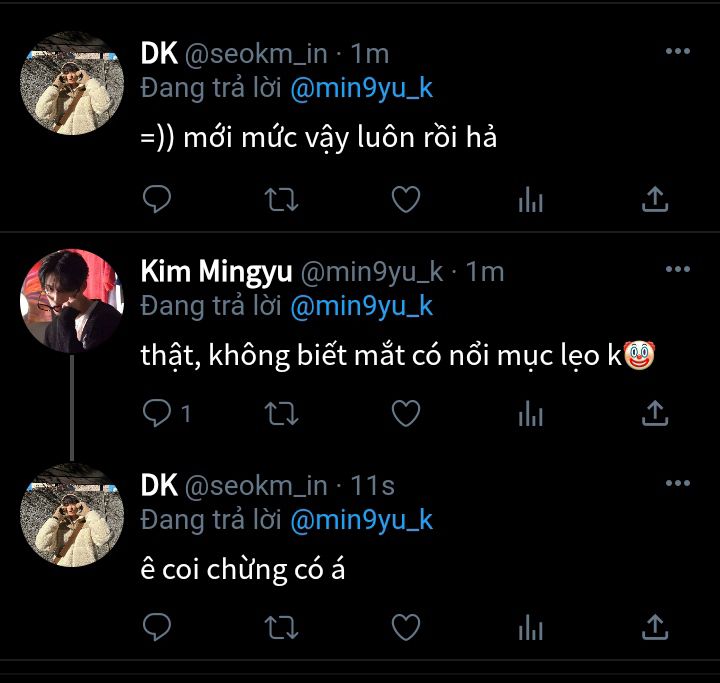Open Kim Mingyu's profile picture
Screen dimensions: 720x683
pos(72,301)
